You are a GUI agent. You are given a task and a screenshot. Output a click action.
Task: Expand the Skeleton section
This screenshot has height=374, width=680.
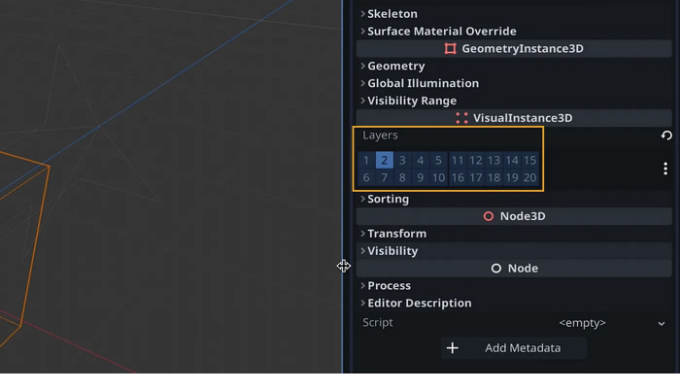(514, 14)
